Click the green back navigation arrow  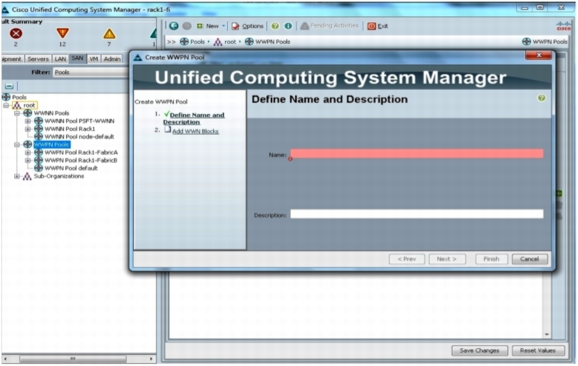pos(174,26)
